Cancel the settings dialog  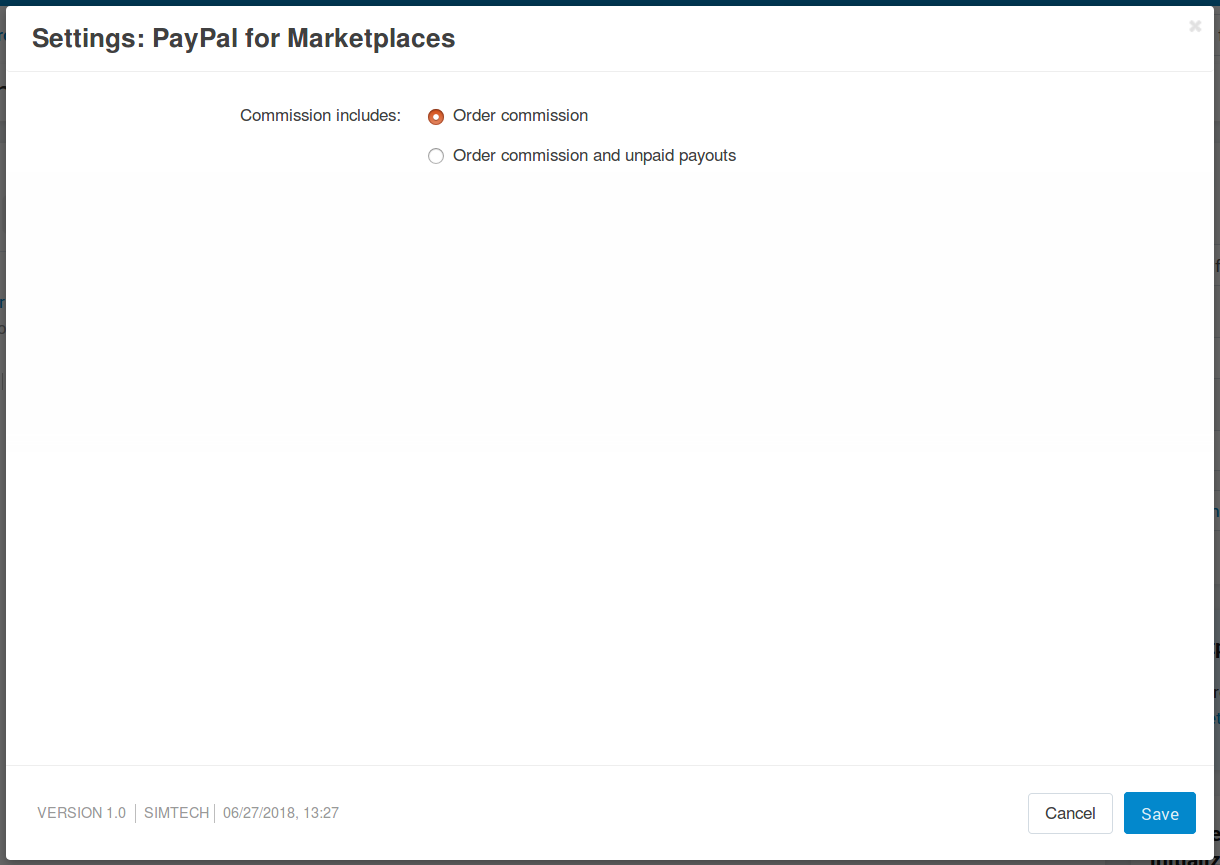(x=1070, y=813)
